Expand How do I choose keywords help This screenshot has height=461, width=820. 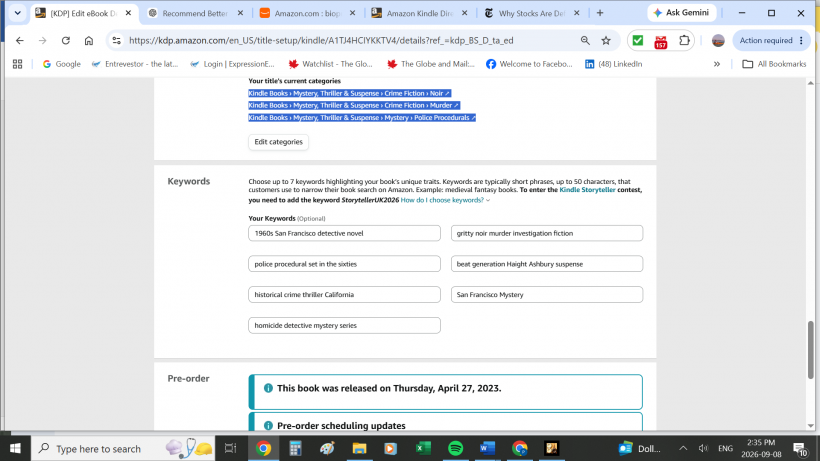click(445, 200)
